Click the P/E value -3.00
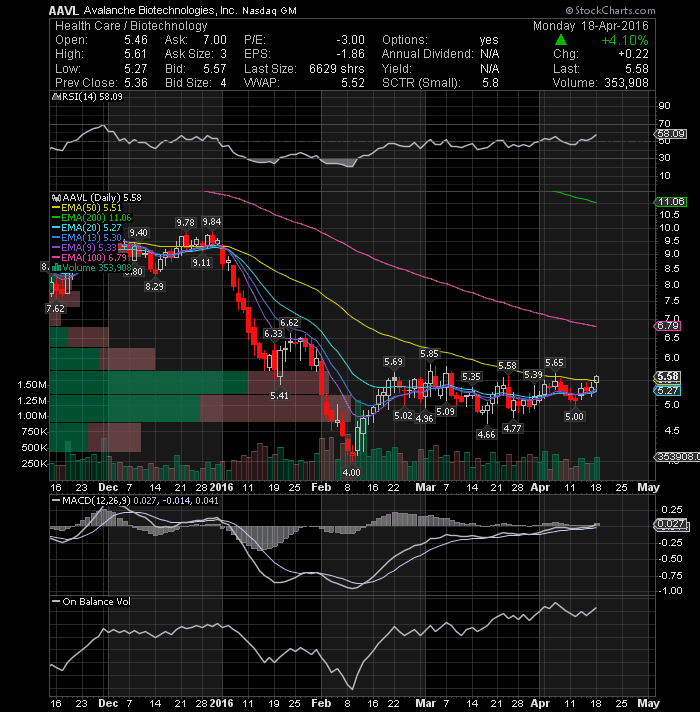Image resolution: width=700 pixels, height=712 pixels. 350,40
